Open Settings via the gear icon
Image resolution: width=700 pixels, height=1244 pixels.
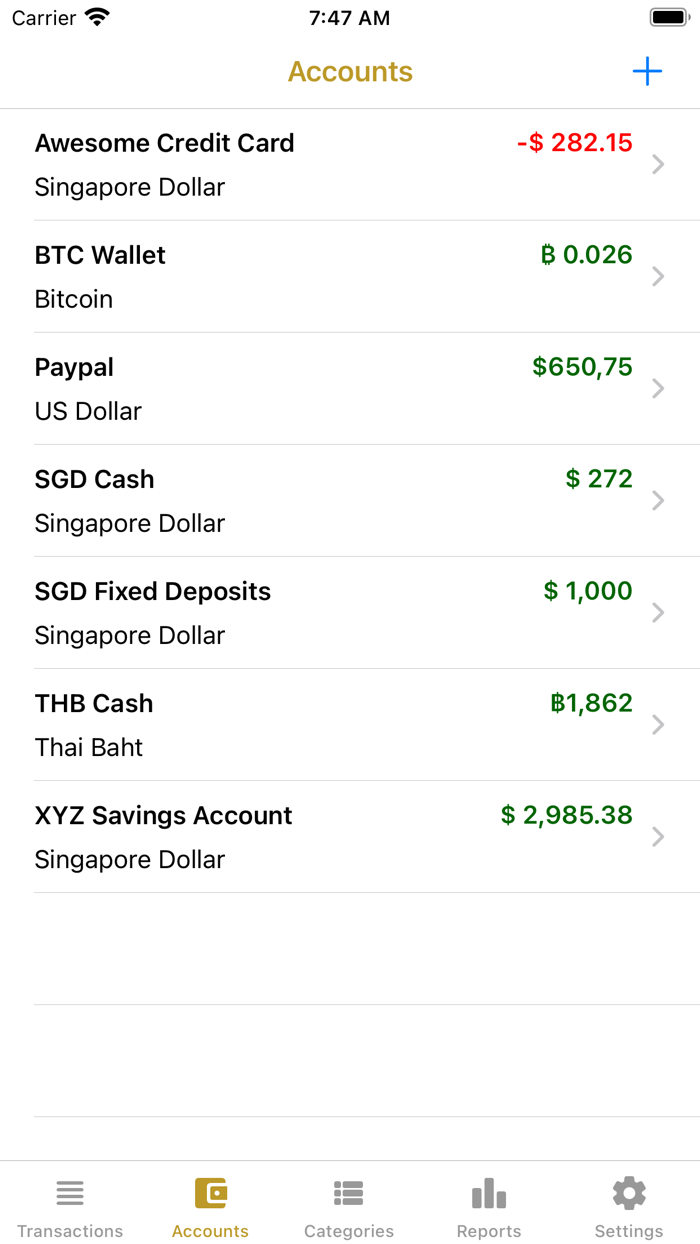[x=628, y=1192]
